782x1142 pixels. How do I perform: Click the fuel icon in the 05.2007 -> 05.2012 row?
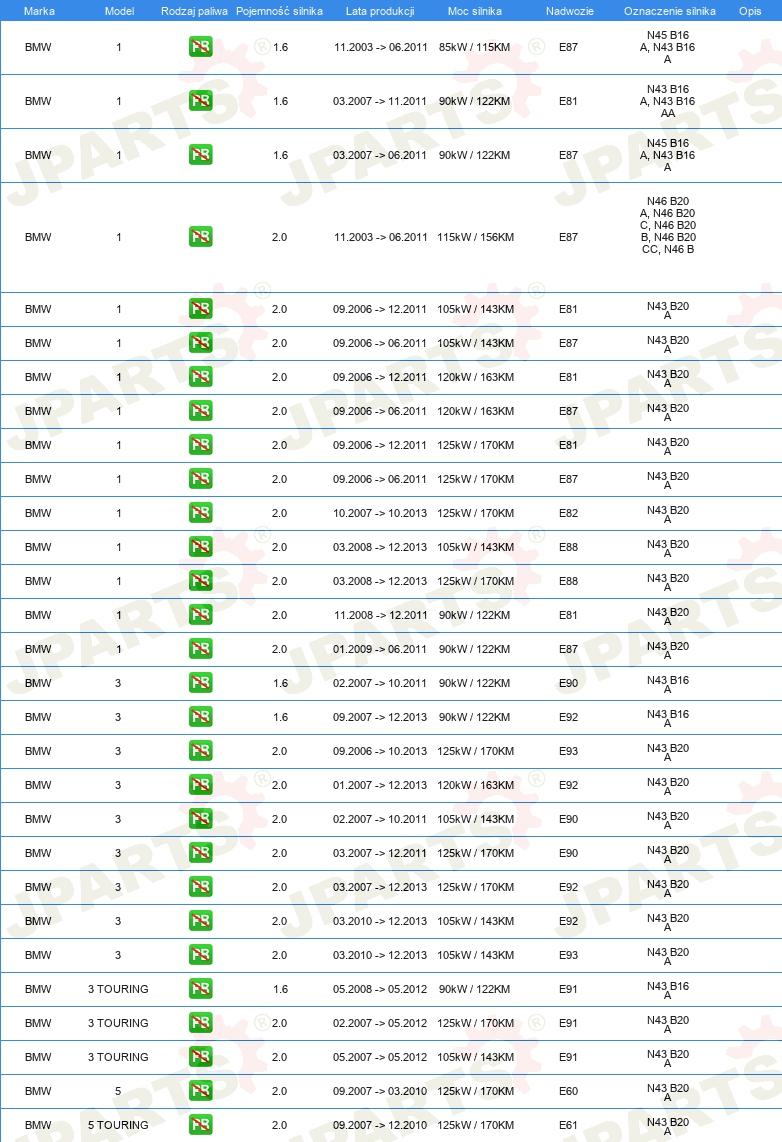point(200,1057)
